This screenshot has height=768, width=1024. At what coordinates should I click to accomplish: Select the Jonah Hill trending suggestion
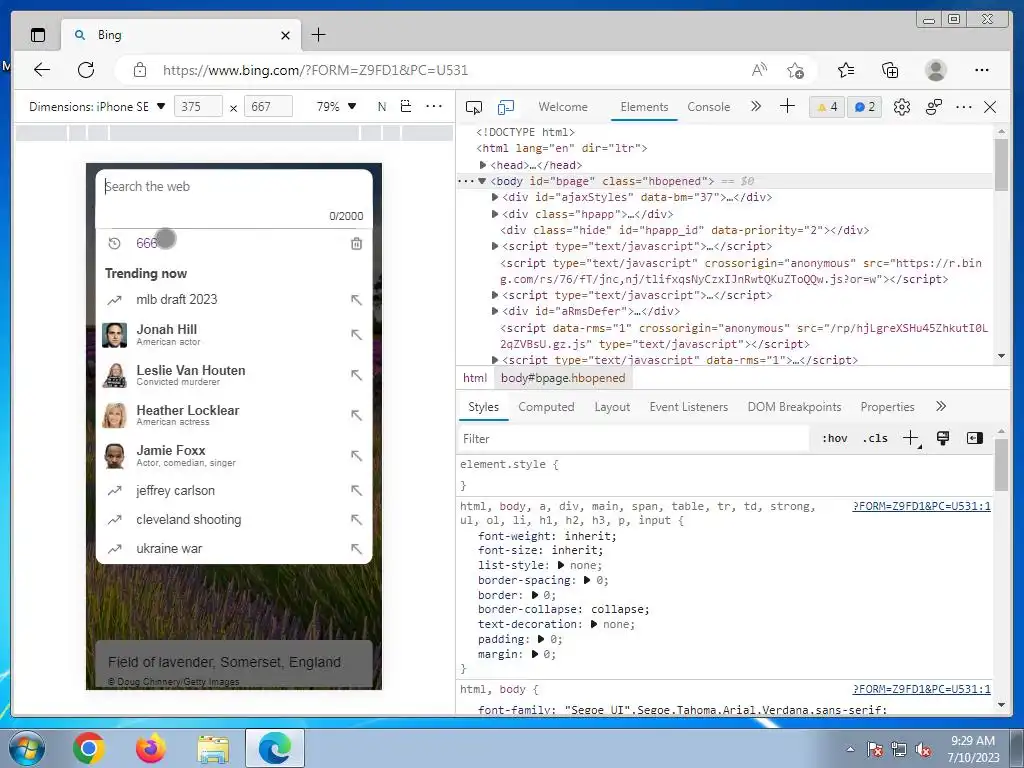[x=234, y=334]
